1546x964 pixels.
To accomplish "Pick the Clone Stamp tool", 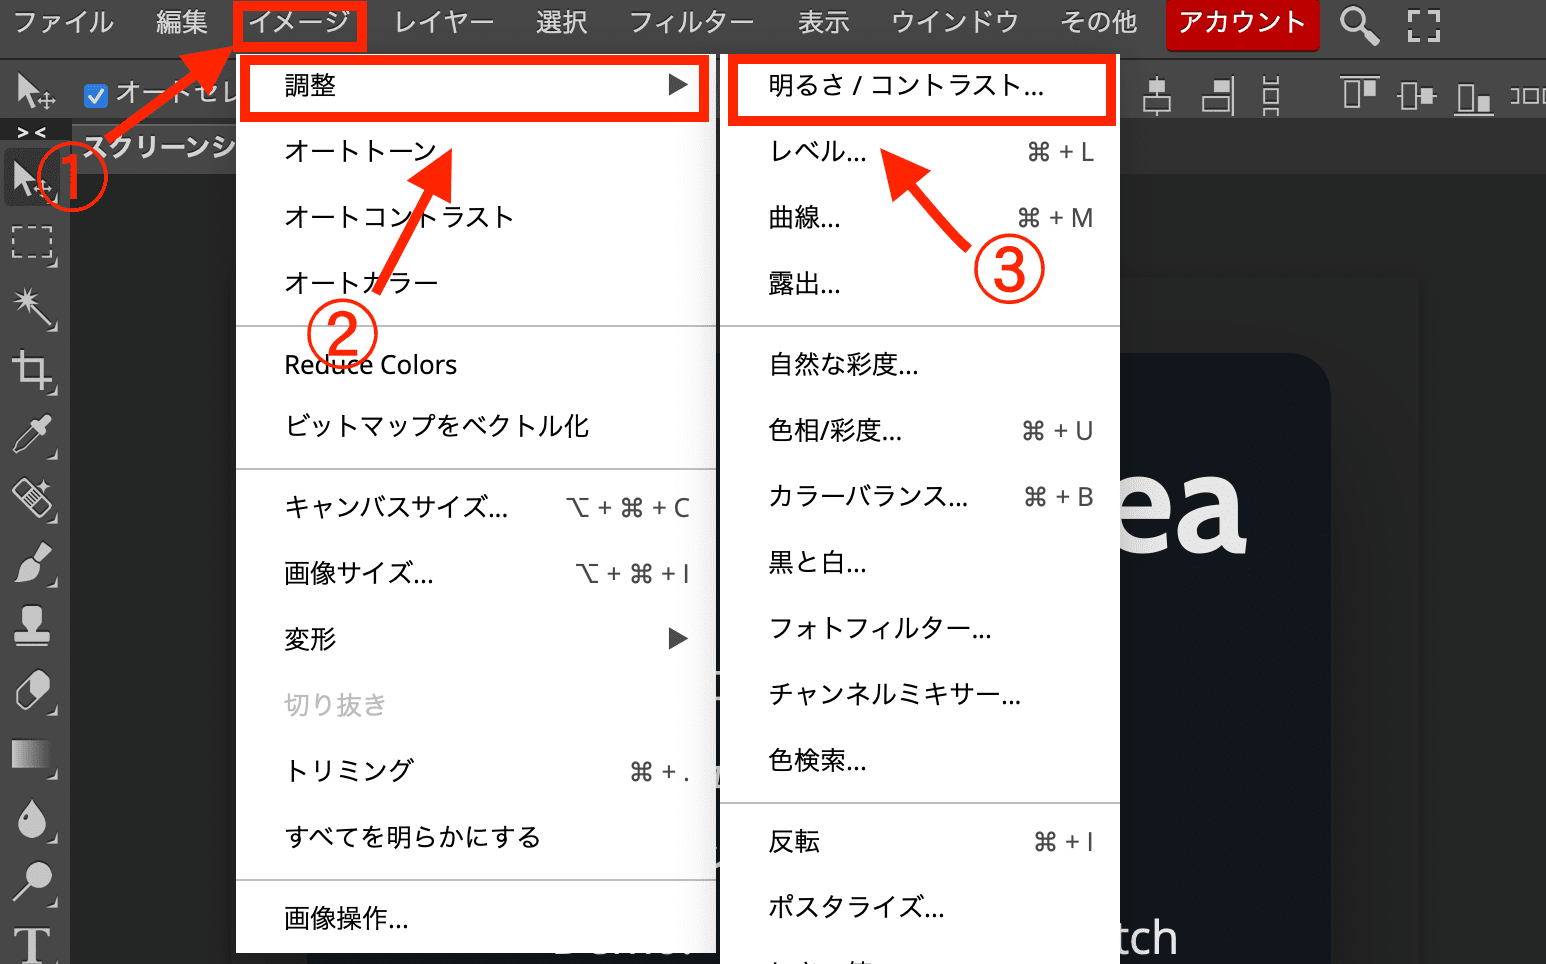I will coord(33,626).
